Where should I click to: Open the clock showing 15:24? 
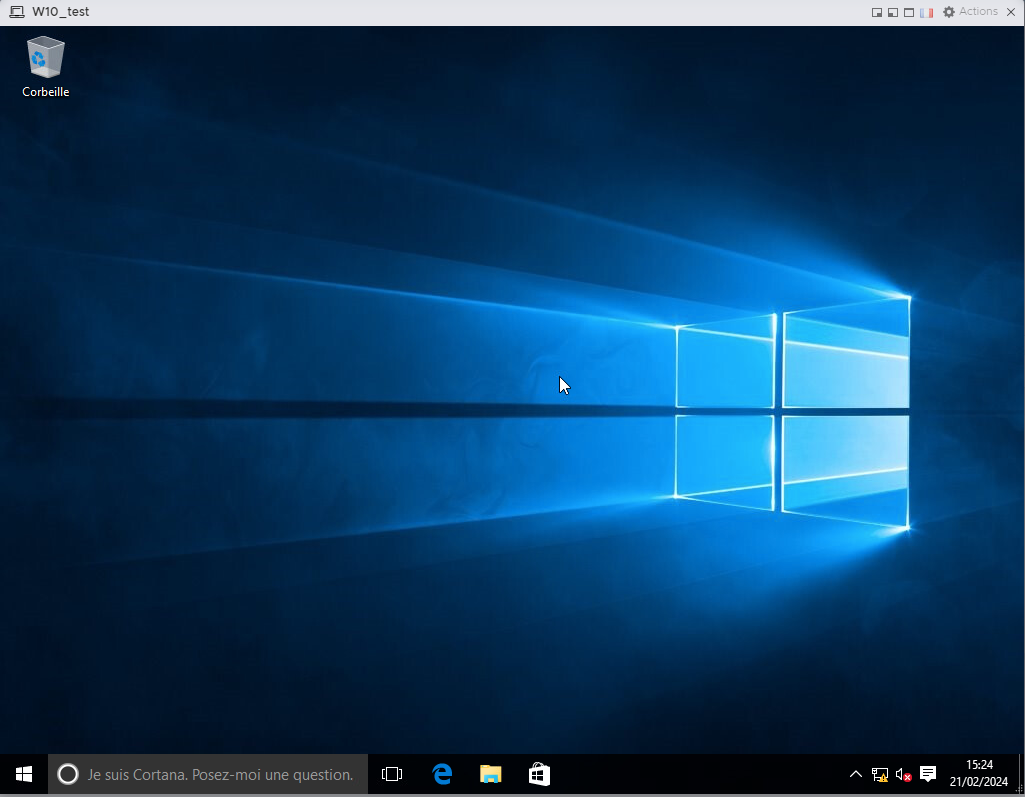click(978, 774)
